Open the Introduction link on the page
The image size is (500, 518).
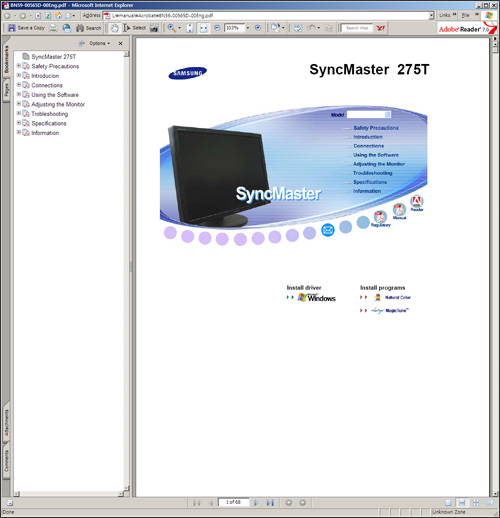click(x=368, y=137)
